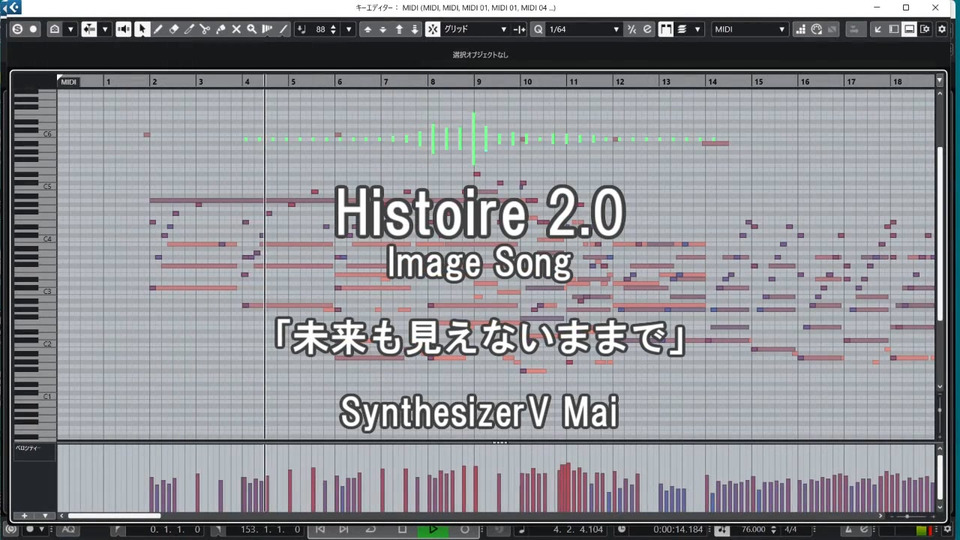Screen dimensions: 960x540
Task: Open retrospective record dropdown arrow
Action: pos(70,29)
